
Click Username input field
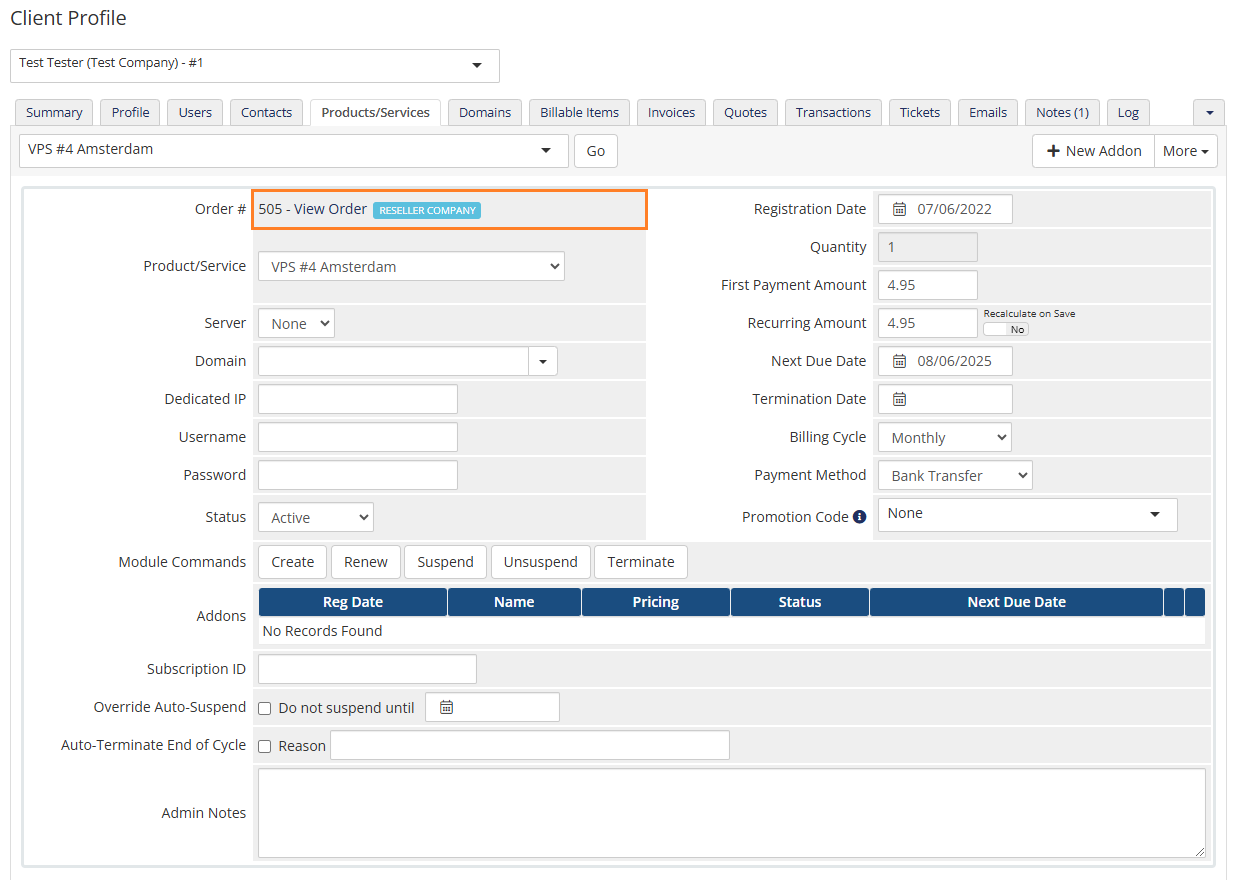[x=358, y=437]
